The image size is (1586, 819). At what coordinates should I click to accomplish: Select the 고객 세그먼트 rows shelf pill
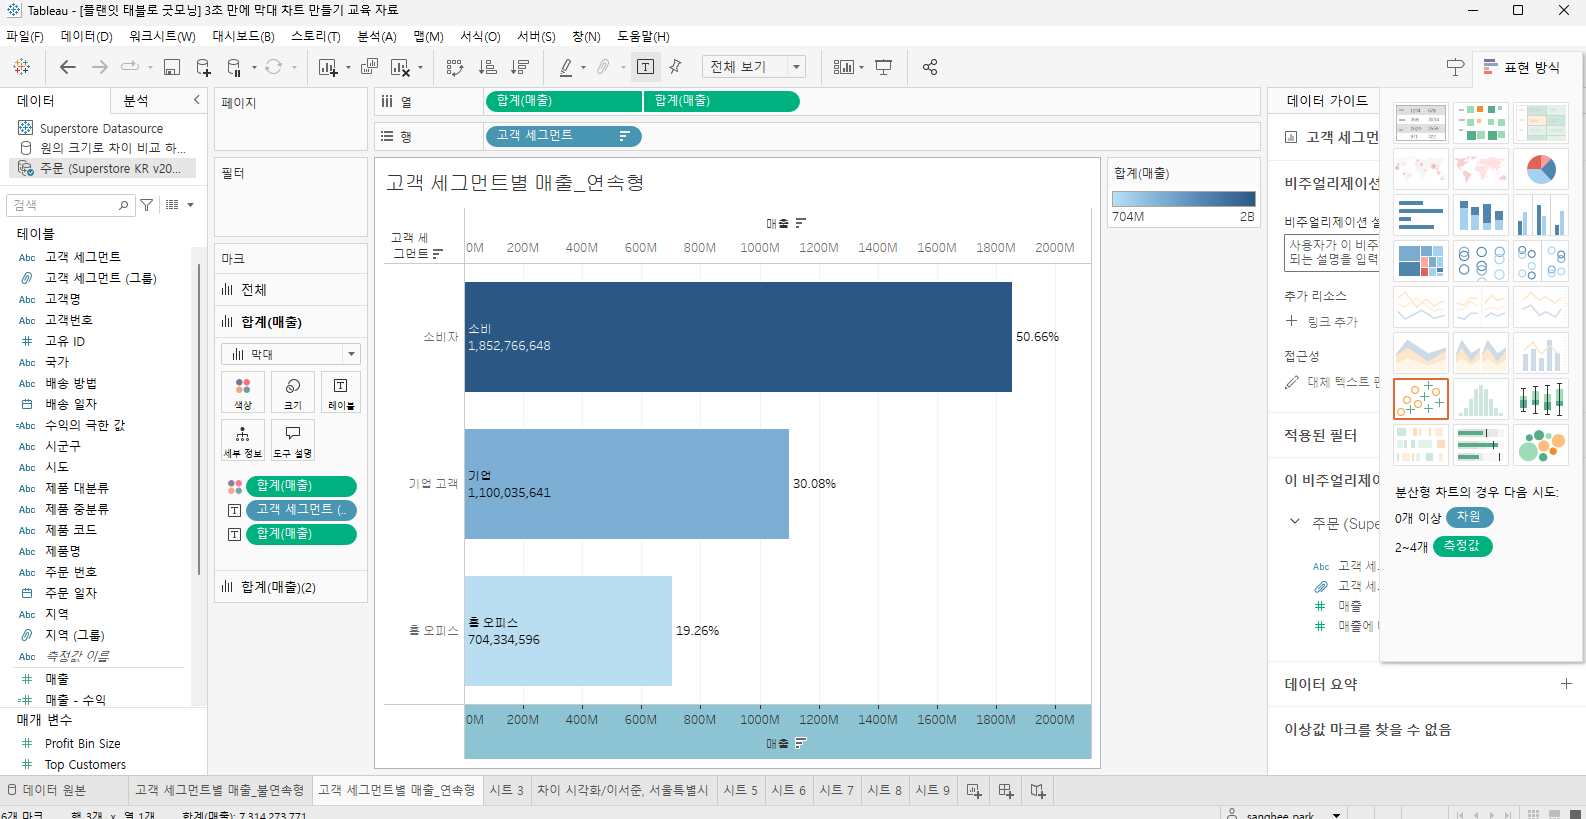(x=563, y=136)
